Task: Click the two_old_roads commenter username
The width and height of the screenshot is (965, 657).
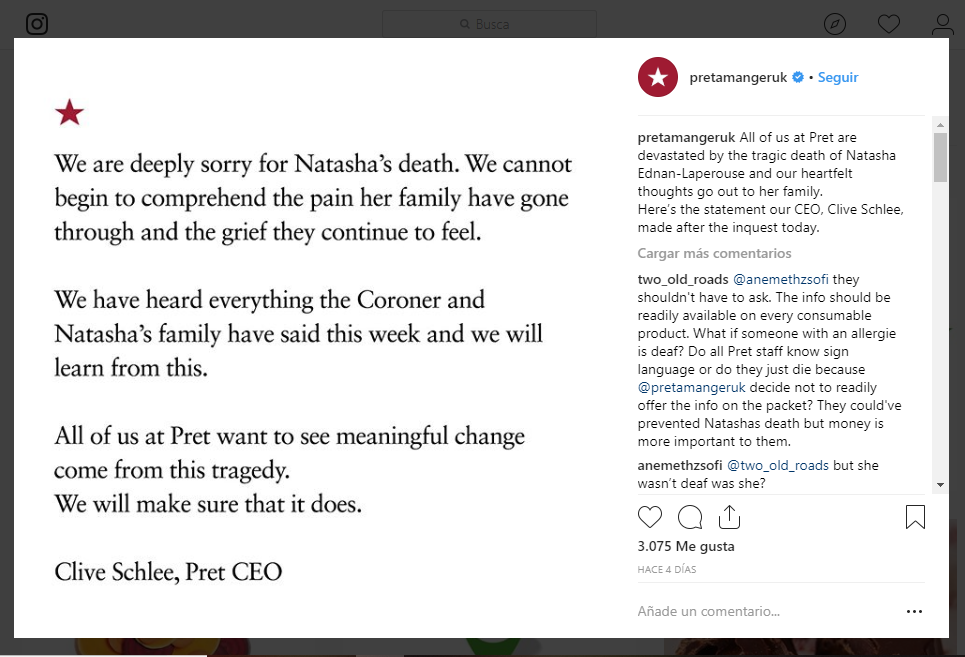Action: click(x=683, y=279)
